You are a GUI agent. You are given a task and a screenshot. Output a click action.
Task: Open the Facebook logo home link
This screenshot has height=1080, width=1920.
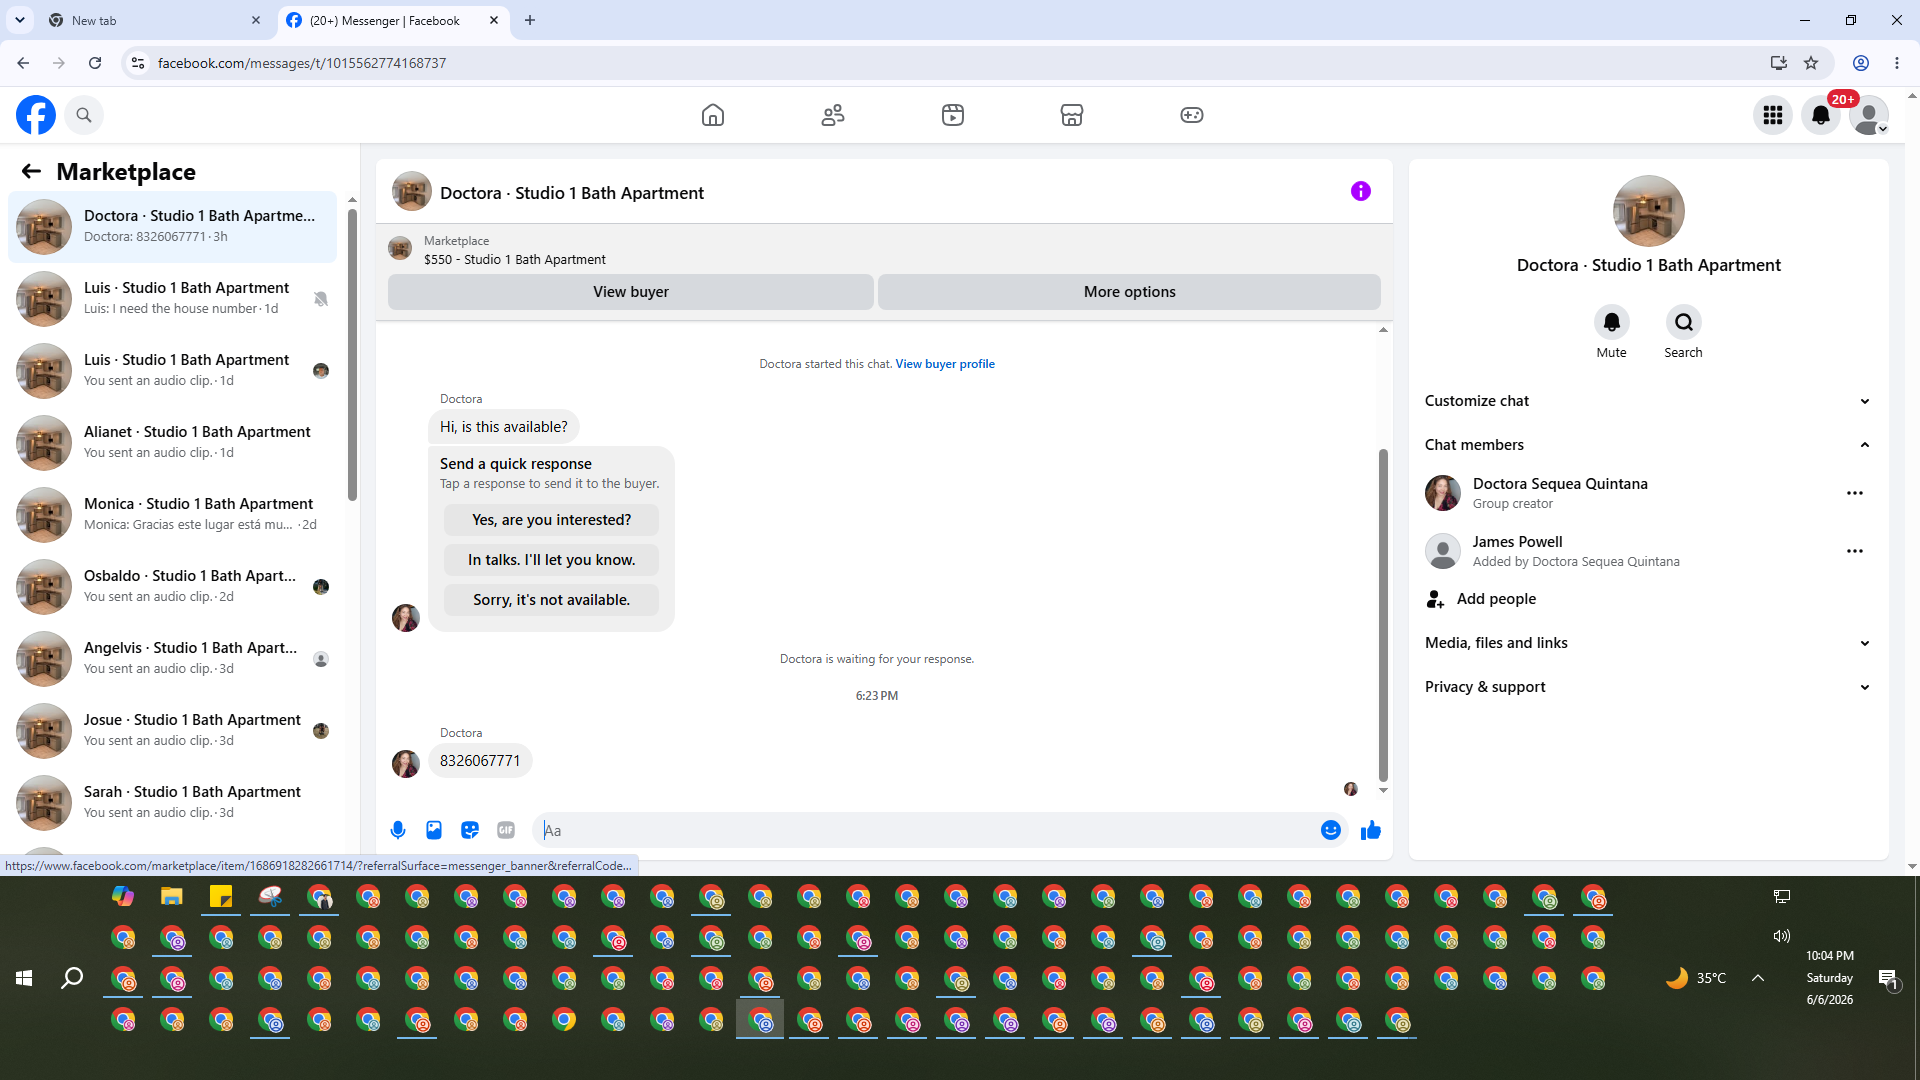point(36,115)
